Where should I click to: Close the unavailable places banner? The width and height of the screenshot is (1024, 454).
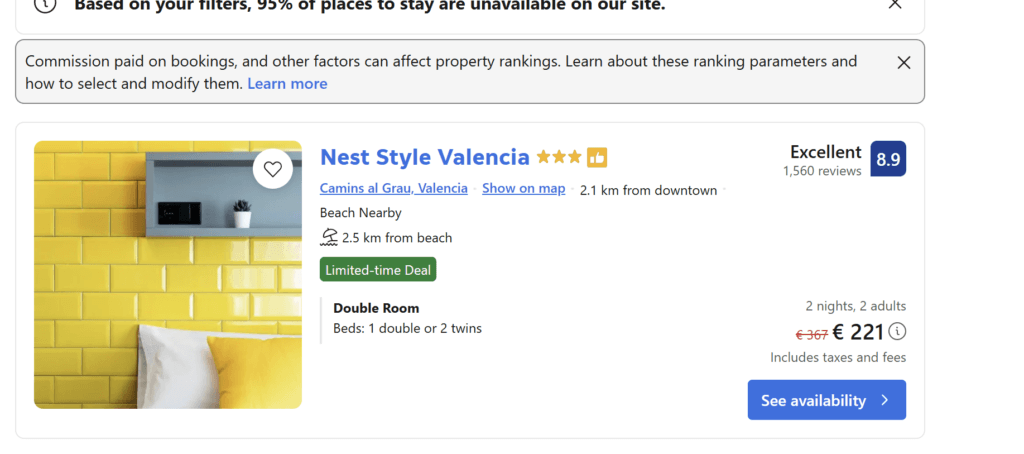(895, 4)
